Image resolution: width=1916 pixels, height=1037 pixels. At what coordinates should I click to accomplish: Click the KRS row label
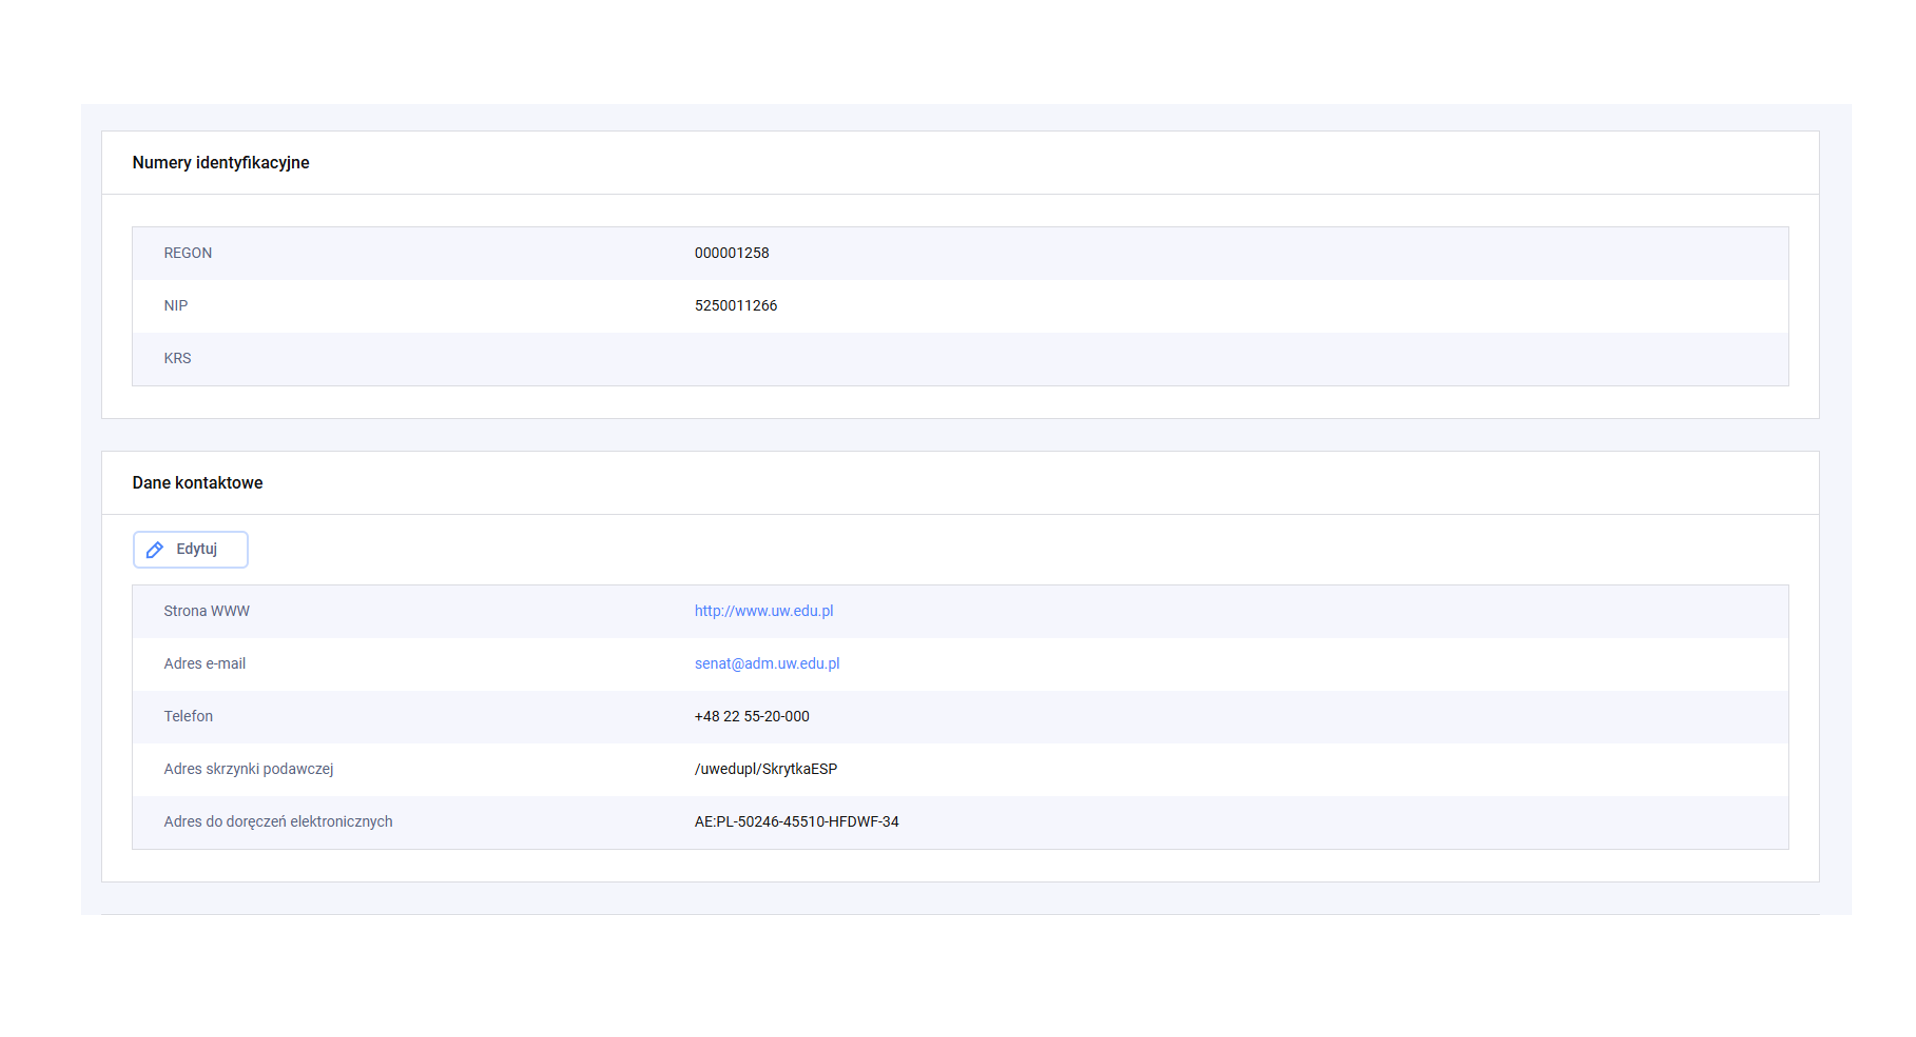(x=177, y=358)
